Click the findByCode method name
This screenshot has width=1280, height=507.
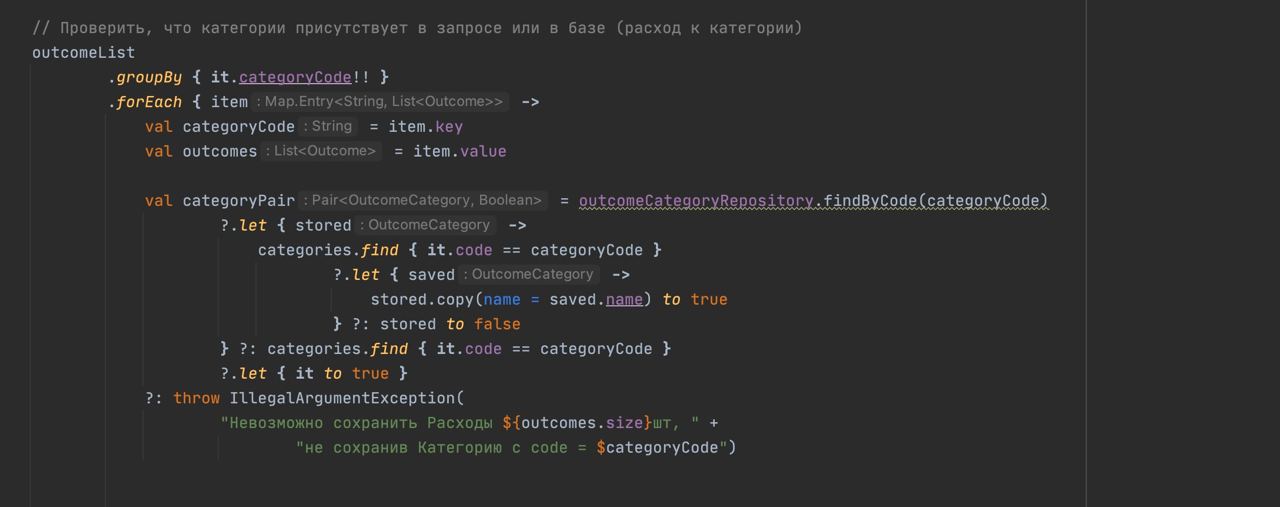pyautogui.click(x=870, y=201)
